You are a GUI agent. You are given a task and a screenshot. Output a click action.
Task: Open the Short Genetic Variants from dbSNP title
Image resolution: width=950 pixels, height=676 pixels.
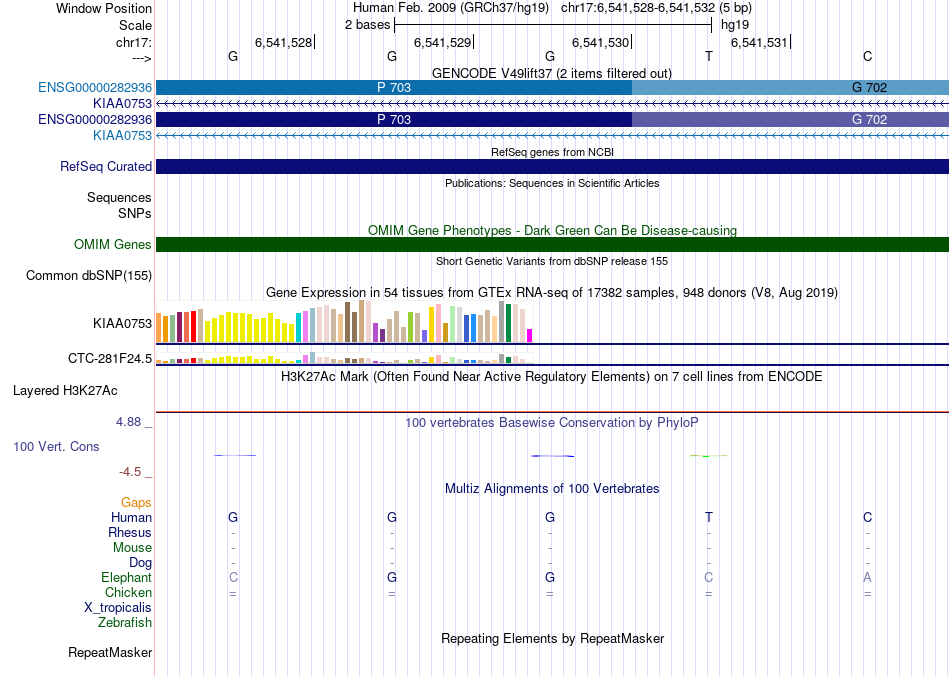[552, 261]
